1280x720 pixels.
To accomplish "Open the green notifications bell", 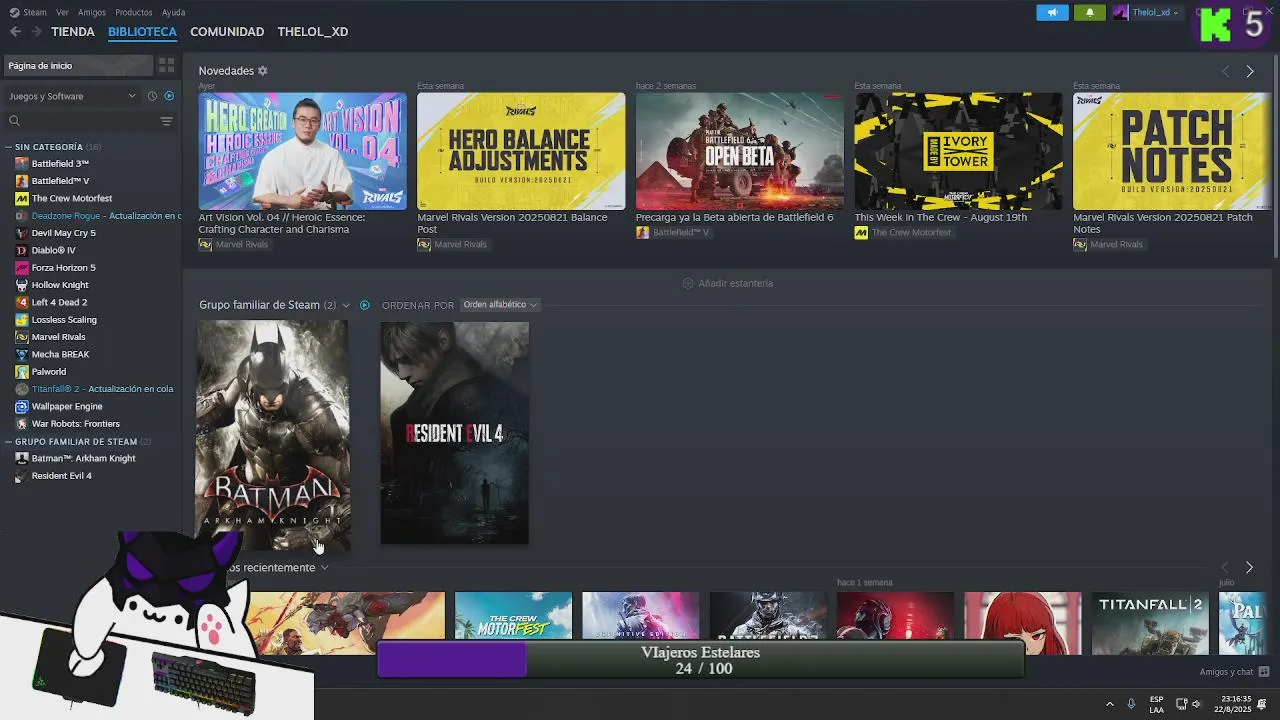I will coord(1090,12).
